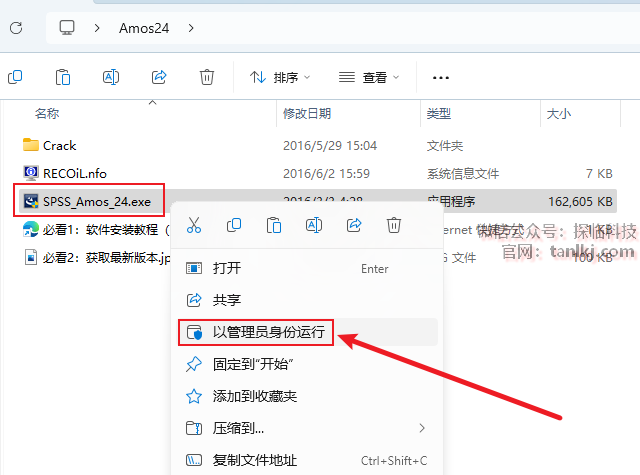The image size is (640, 475).
Task: Sort by the 类型 column header
Action: click(439, 113)
